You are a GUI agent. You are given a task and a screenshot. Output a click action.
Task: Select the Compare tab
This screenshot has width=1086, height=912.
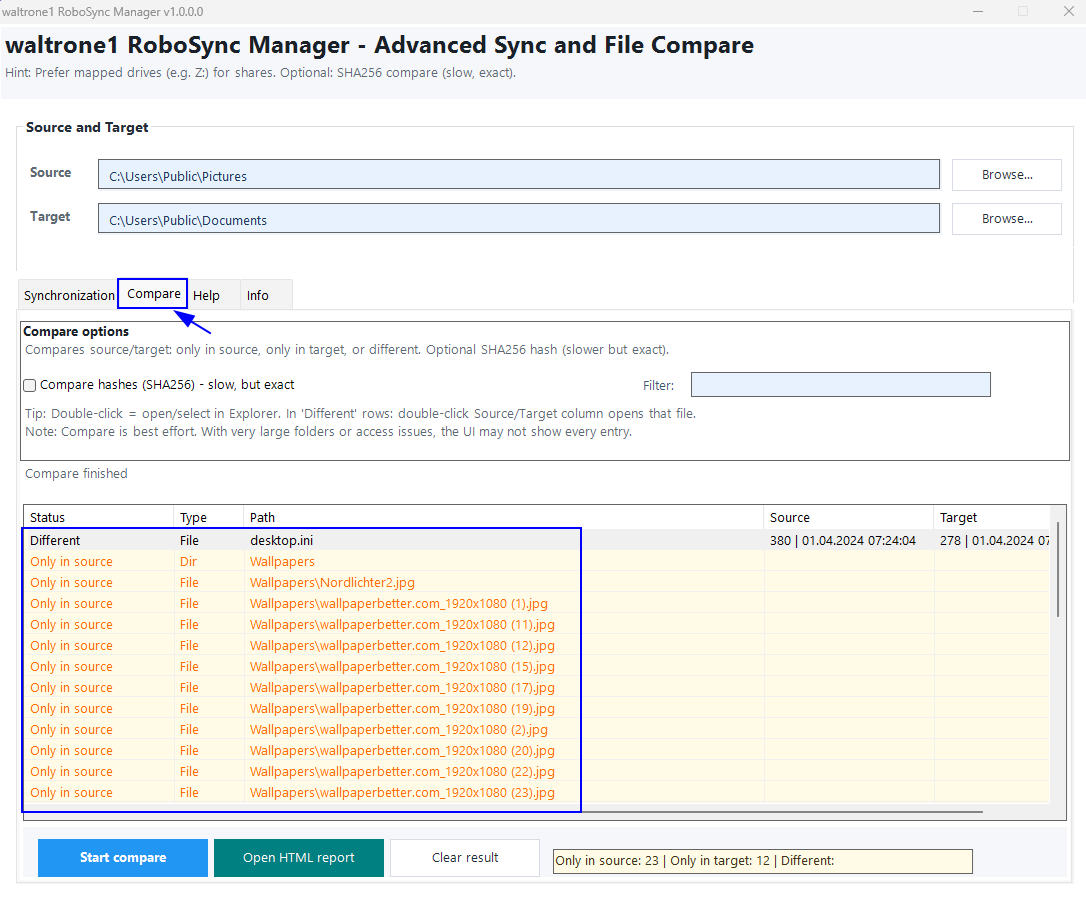point(153,294)
